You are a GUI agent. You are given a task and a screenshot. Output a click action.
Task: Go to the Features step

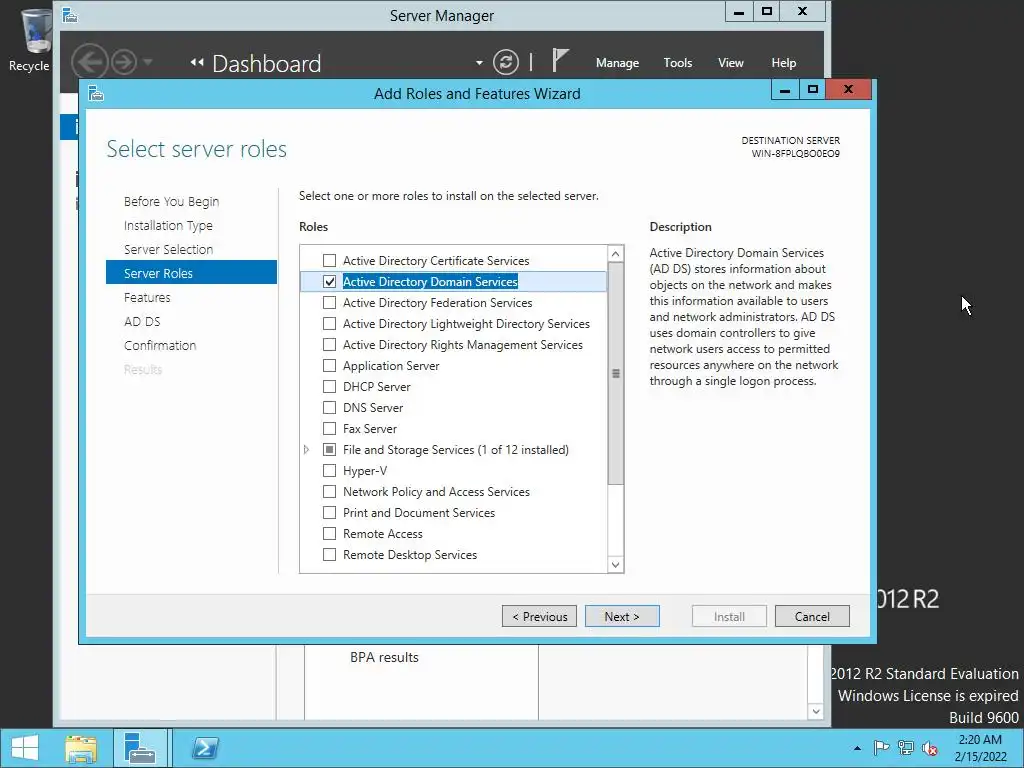(x=147, y=297)
